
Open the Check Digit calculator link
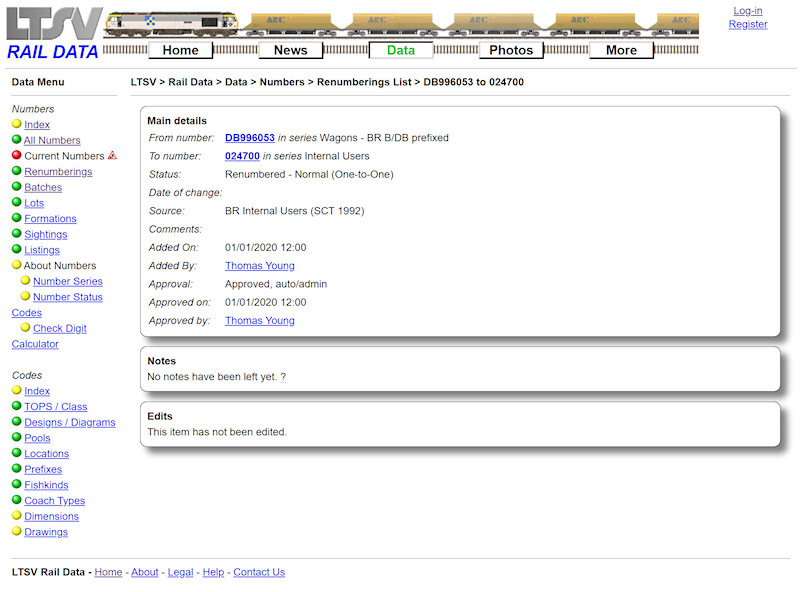[59, 328]
